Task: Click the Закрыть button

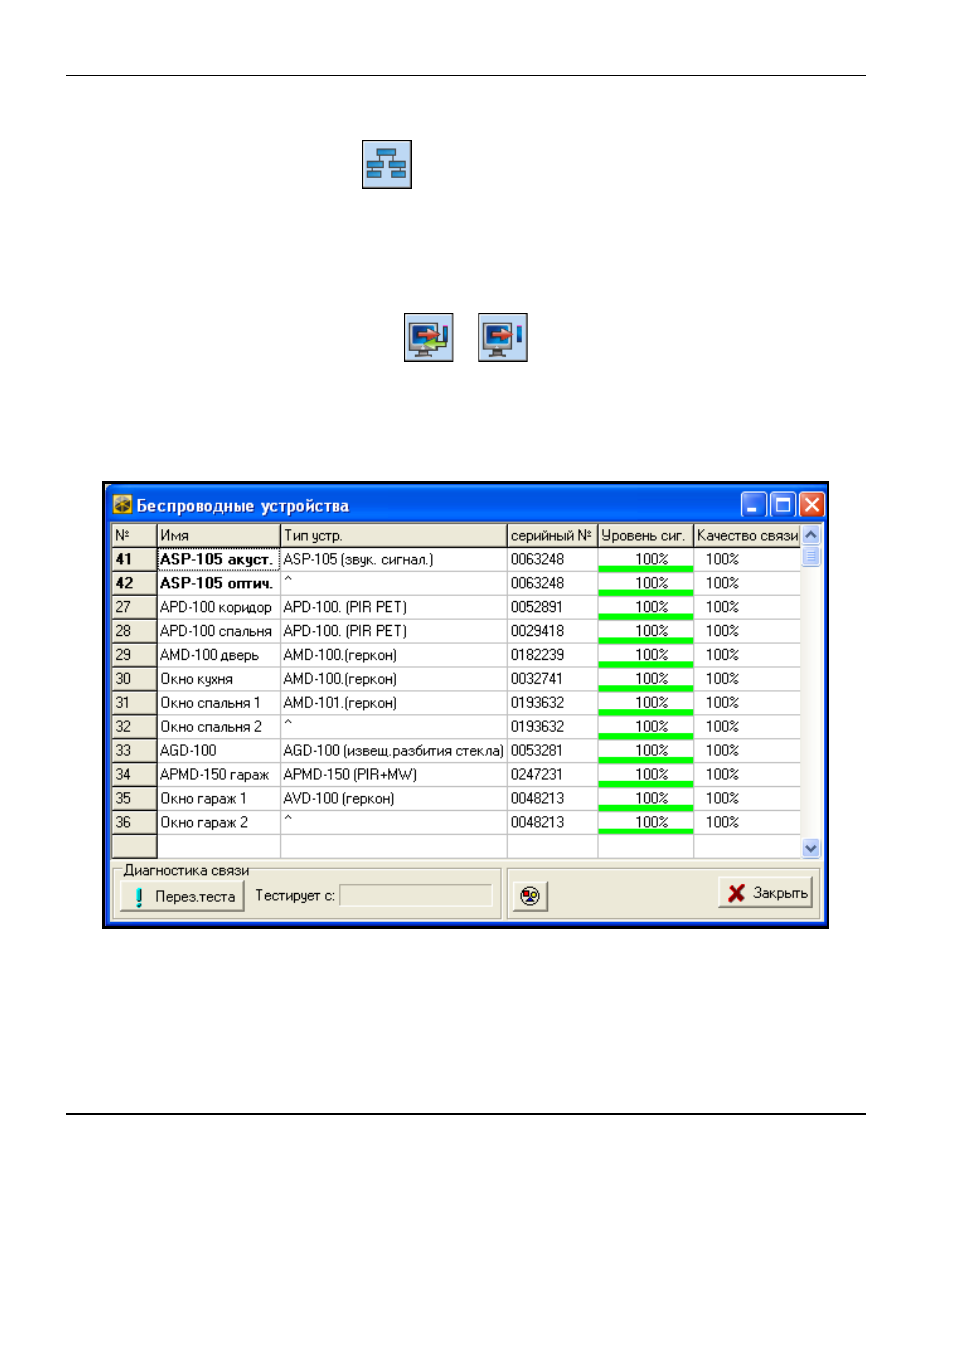Action: point(766,892)
